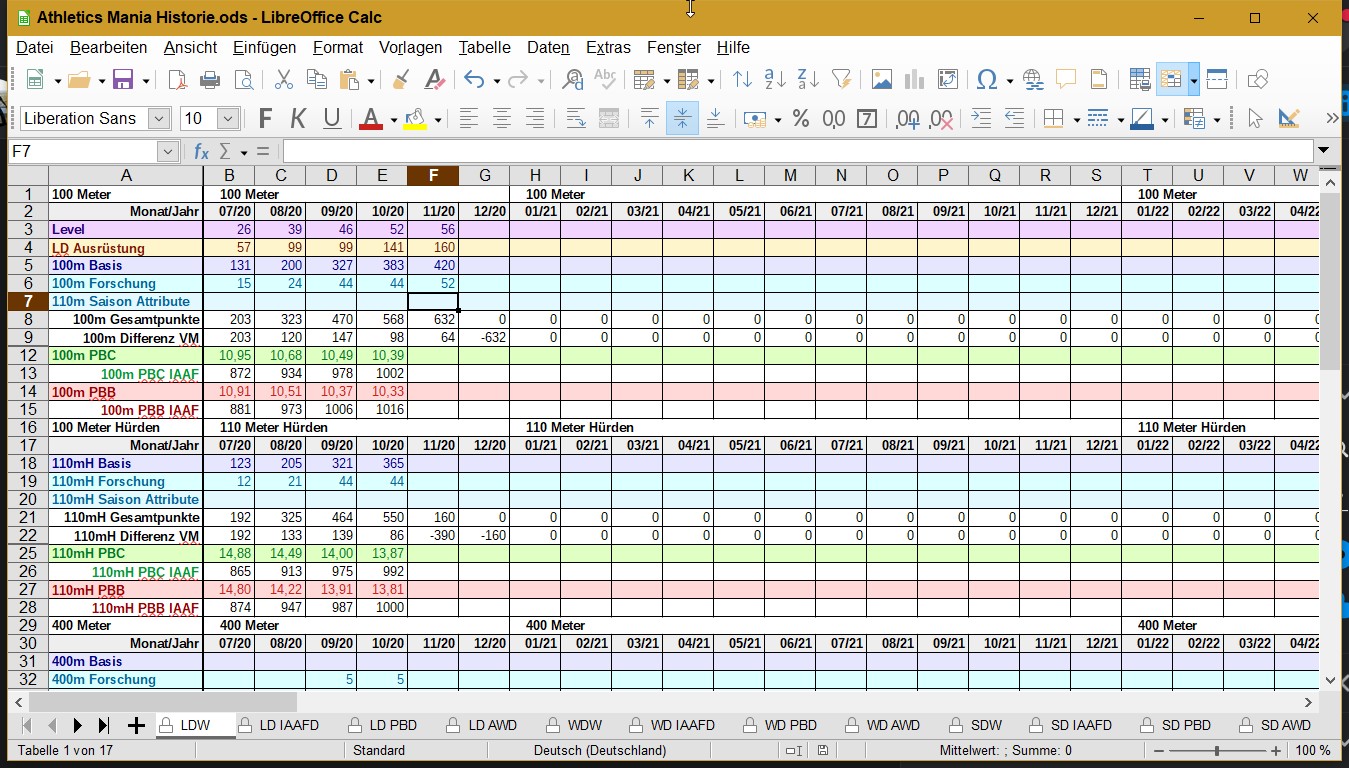The image size is (1349, 768).
Task: Cut the selection with the scissors icon
Action: click(x=283, y=80)
